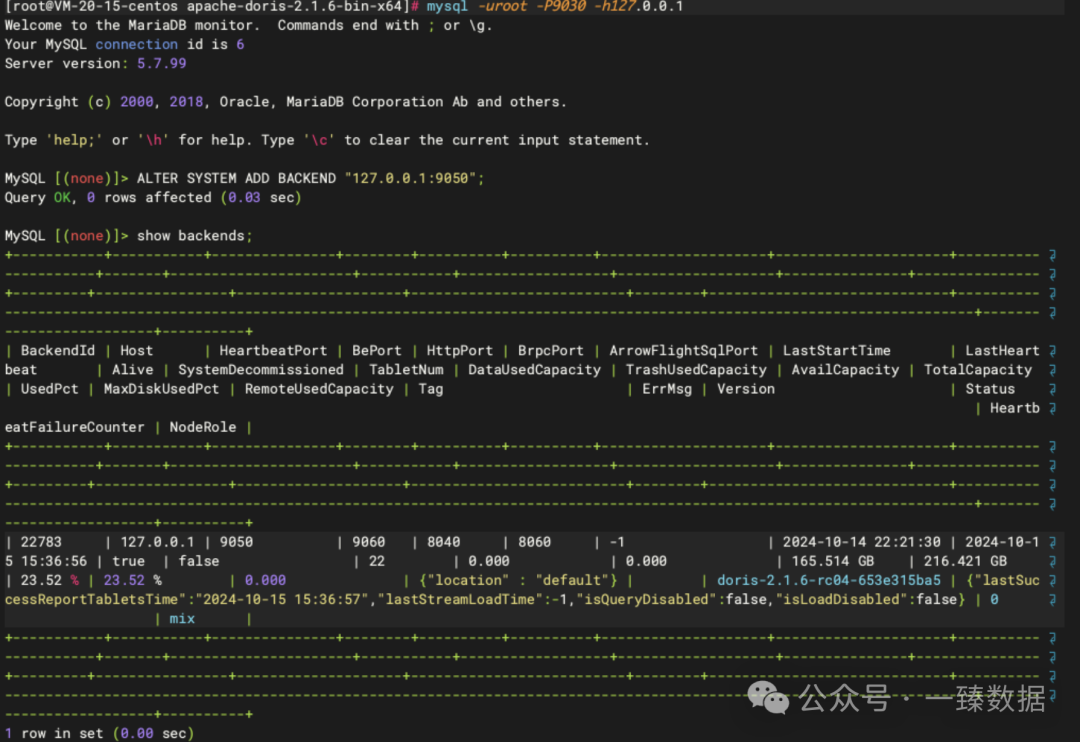Viewport: 1080px width, 742px height.
Task: Click the RemoteUsedCapacity column header
Action: (x=319, y=389)
